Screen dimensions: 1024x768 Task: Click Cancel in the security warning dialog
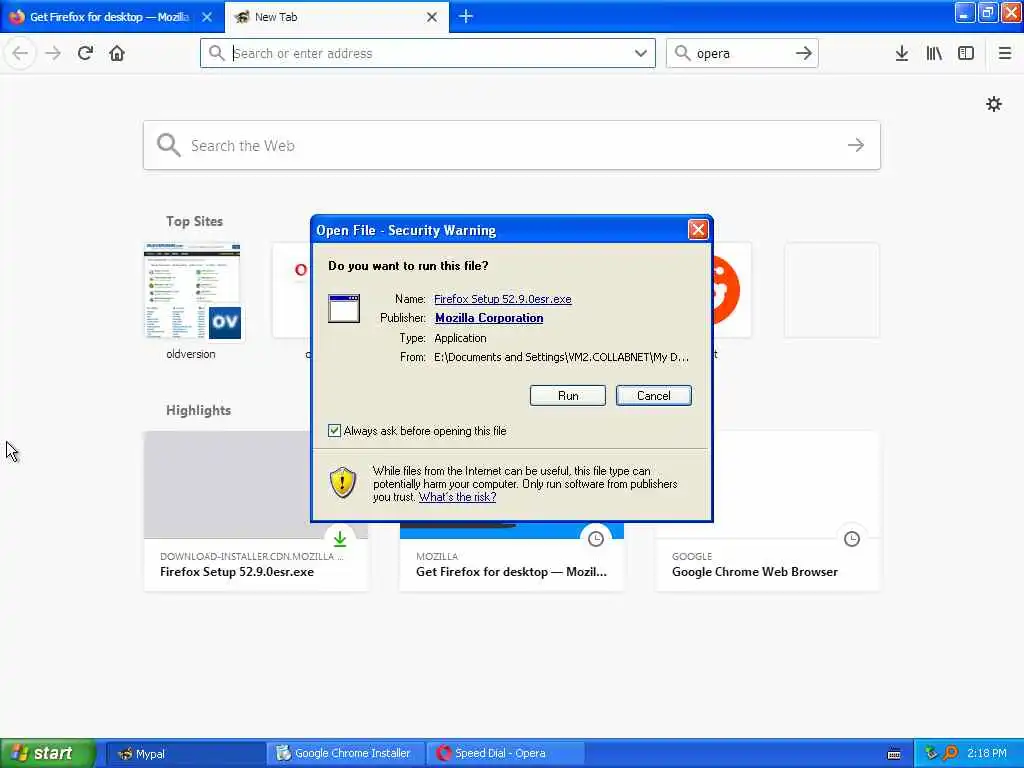click(x=653, y=395)
